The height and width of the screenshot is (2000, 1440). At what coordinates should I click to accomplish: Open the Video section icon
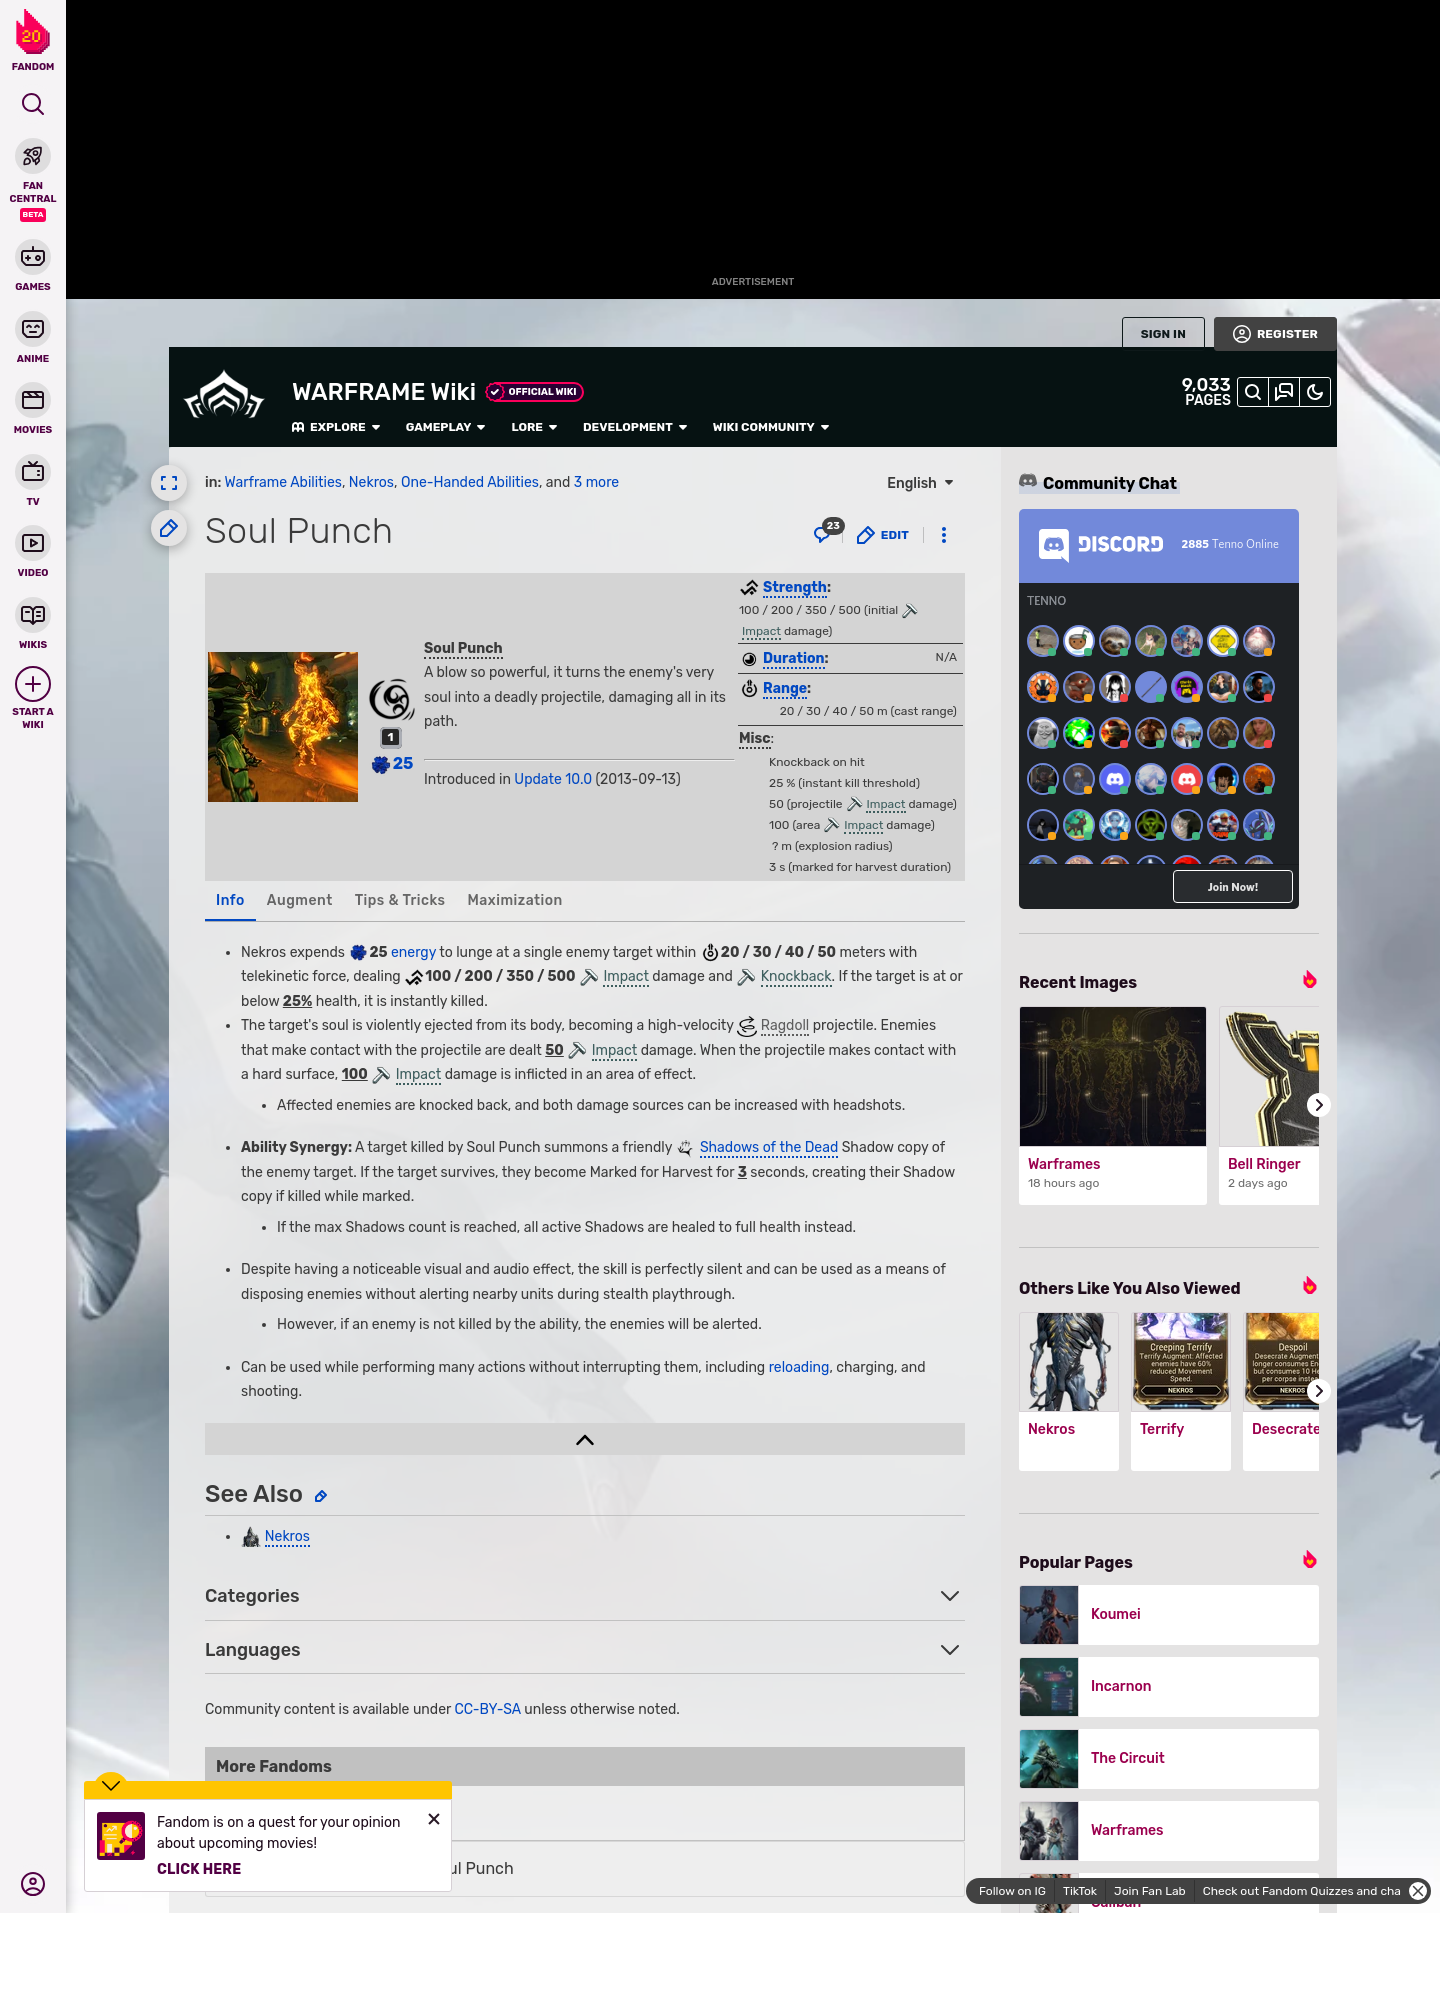point(33,543)
